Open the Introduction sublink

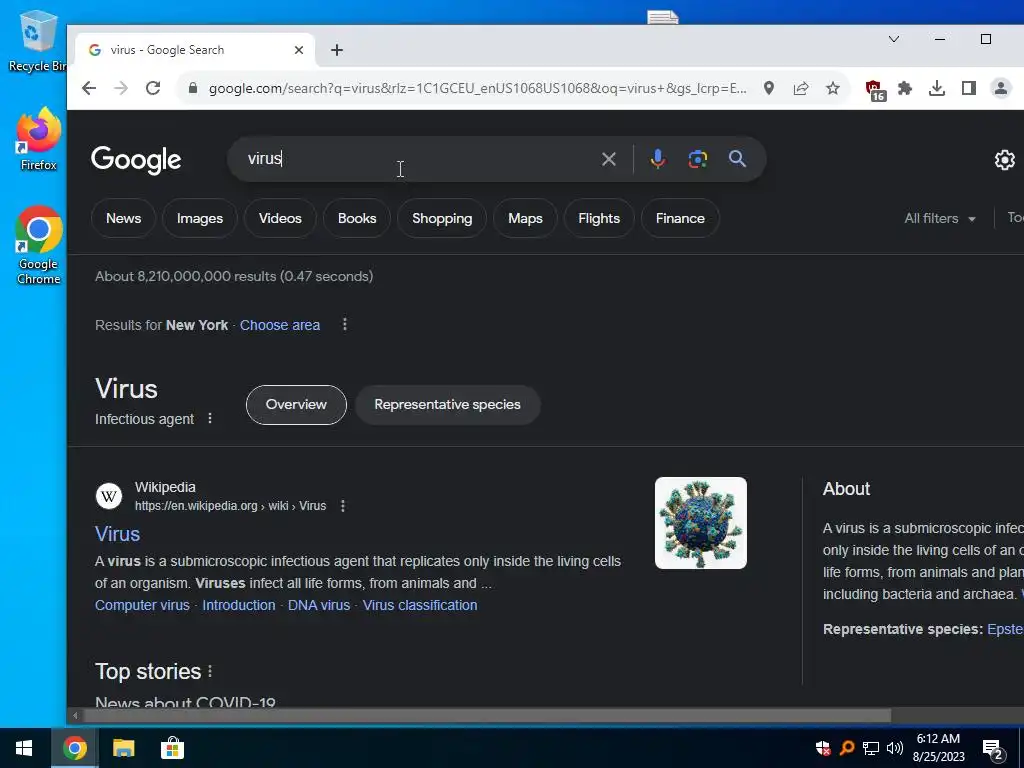coord(238,605)
